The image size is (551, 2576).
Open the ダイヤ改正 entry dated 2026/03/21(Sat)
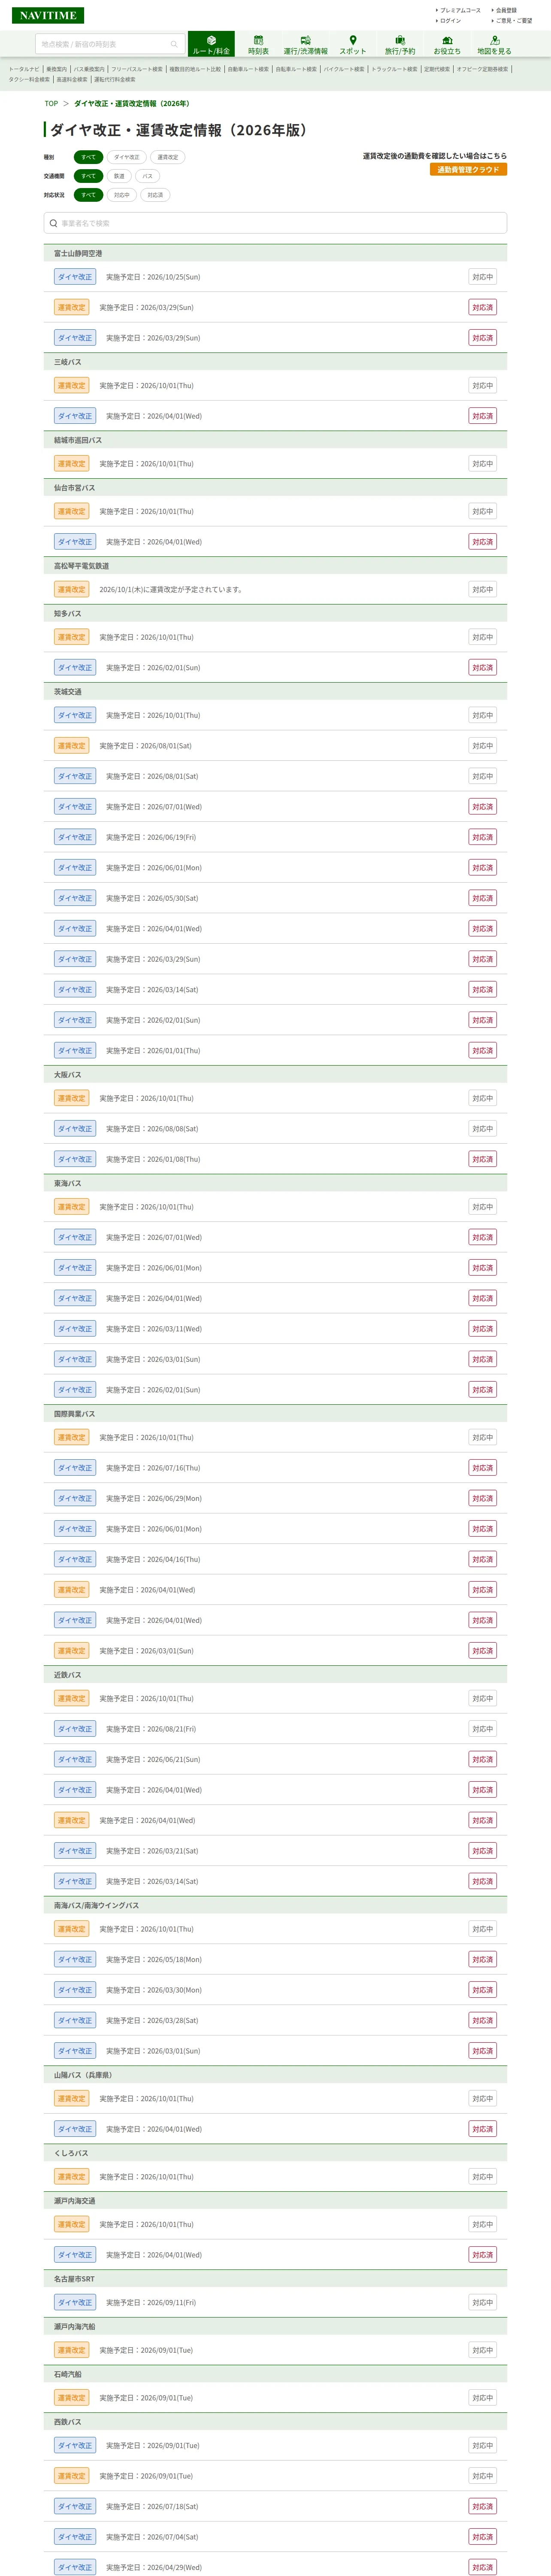click(x=275, y=1851)
